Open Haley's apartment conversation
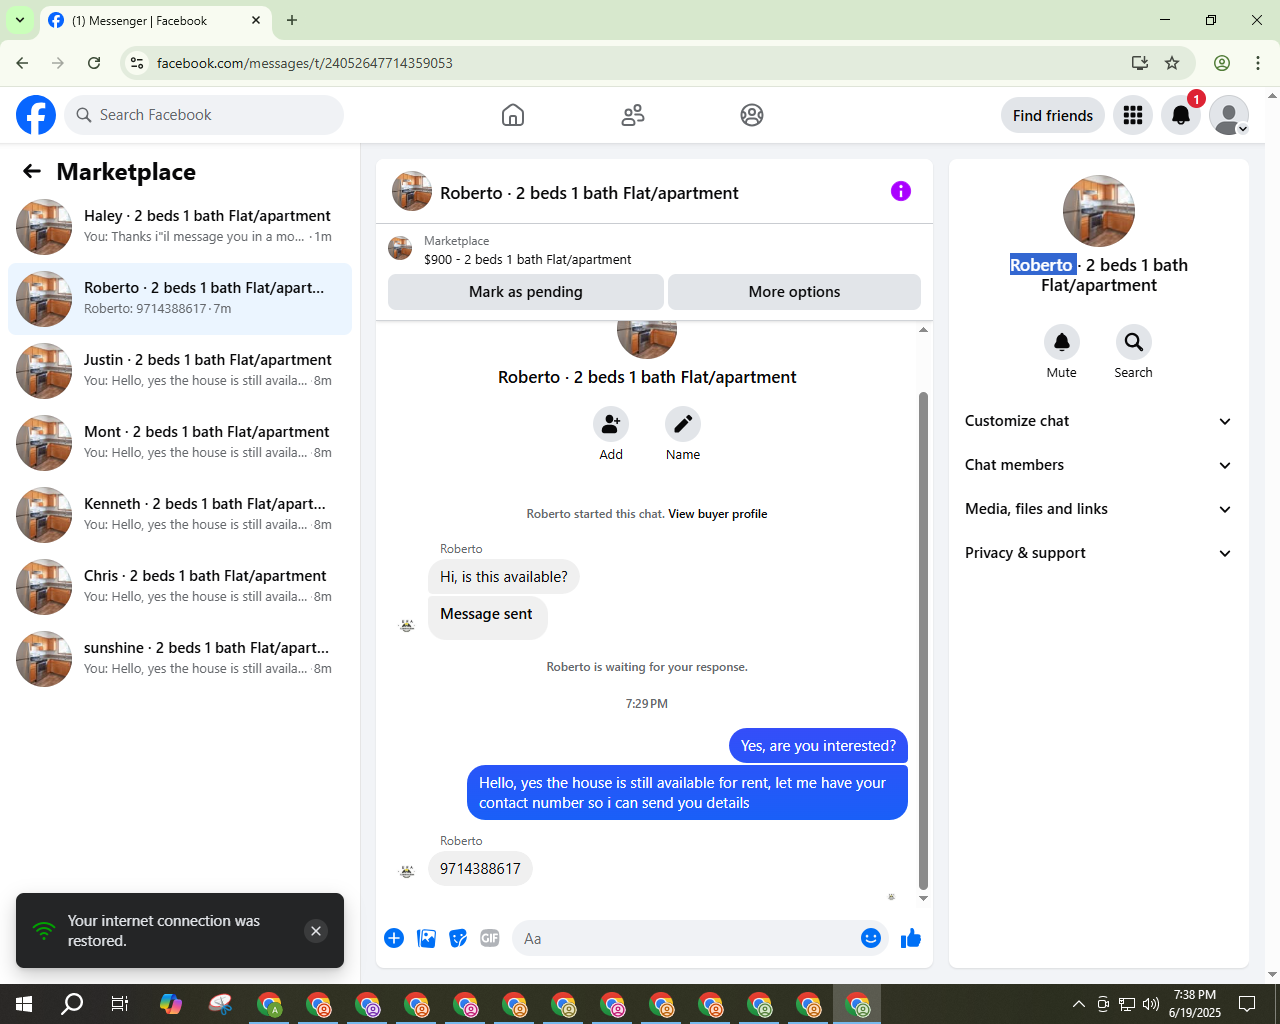The image size is (1280, 1024). click(x=180, y=227)
